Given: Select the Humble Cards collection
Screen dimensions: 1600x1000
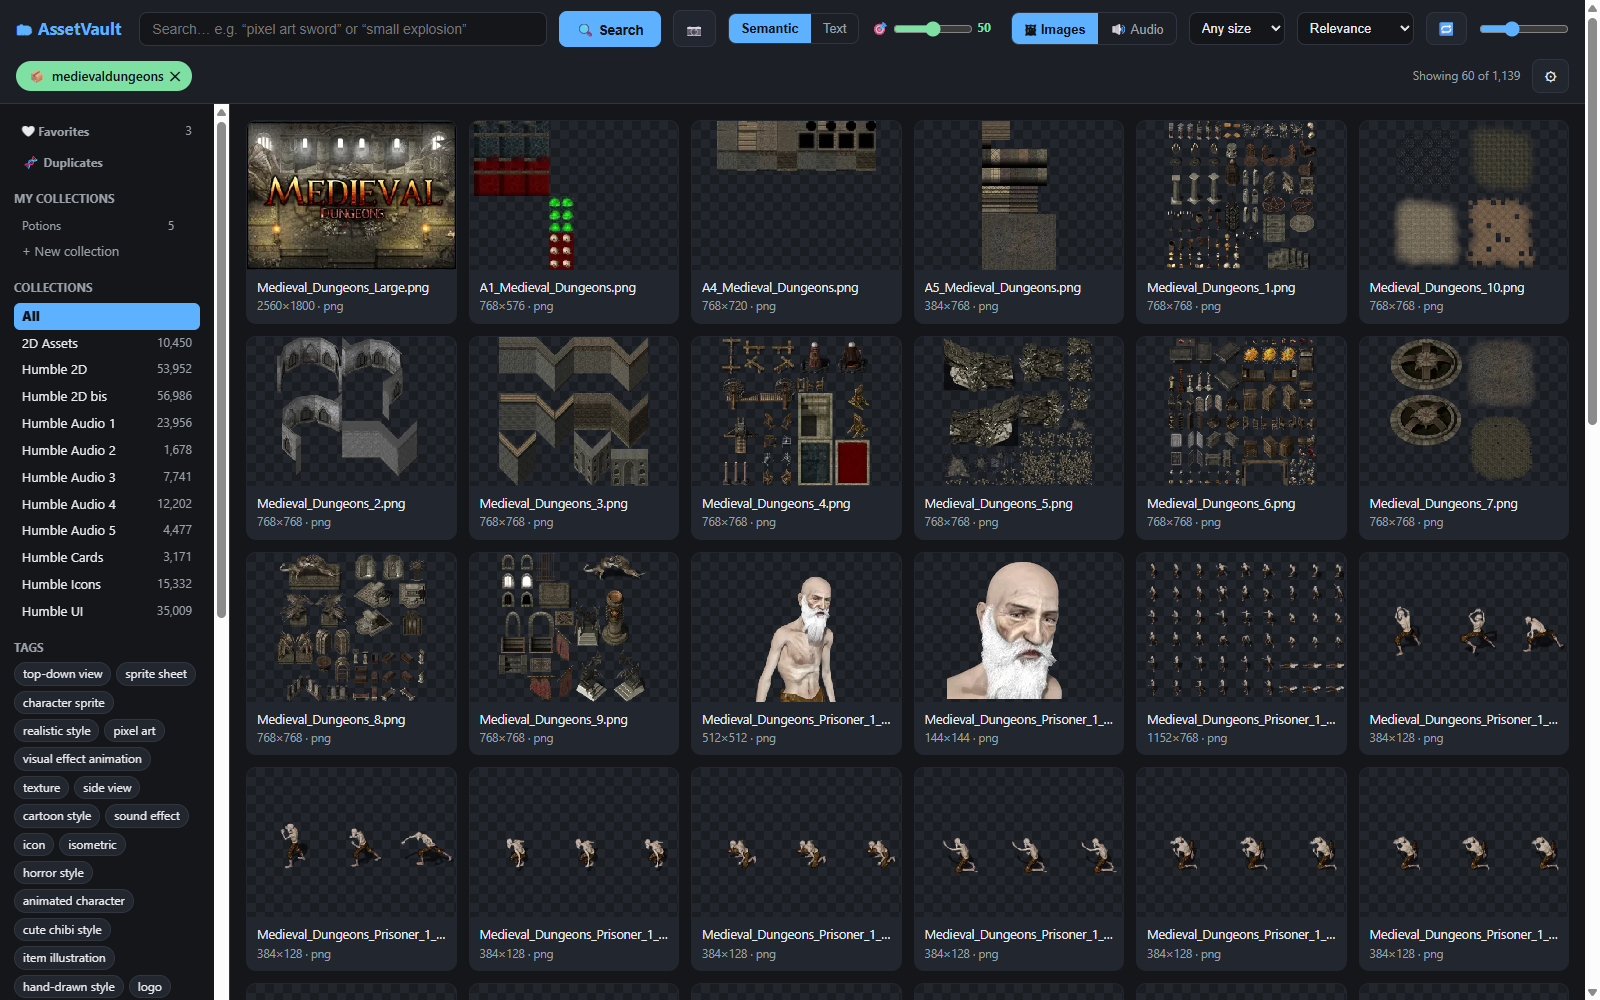Looking at the screenshot, I should click(x=107, y=557).
